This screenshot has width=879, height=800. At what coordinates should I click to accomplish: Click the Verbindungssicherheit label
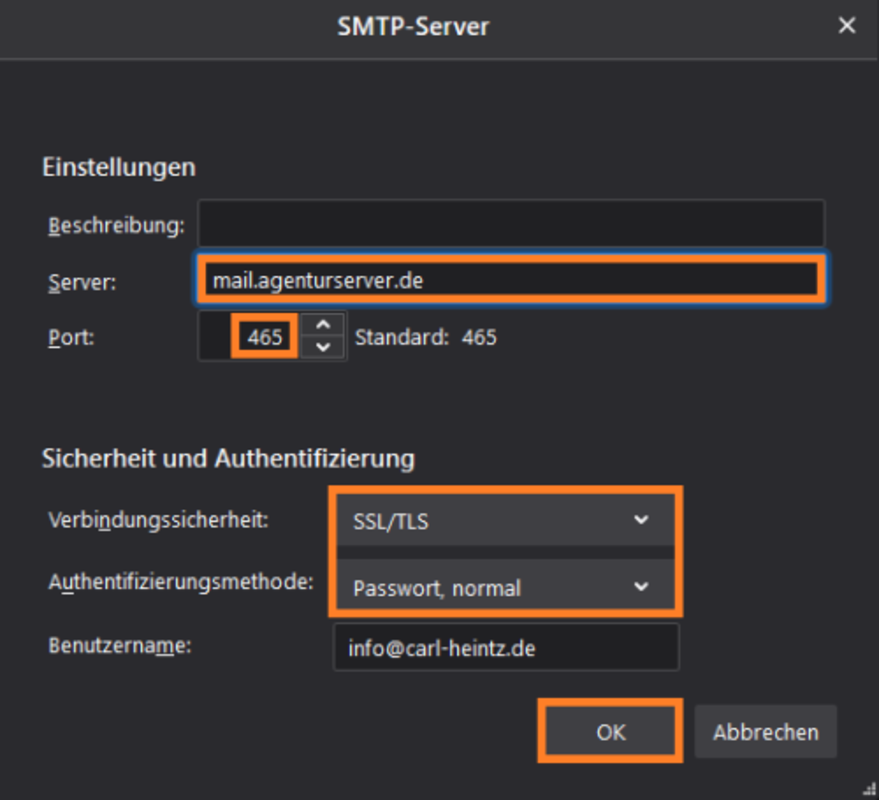click(x=159, y=520)
